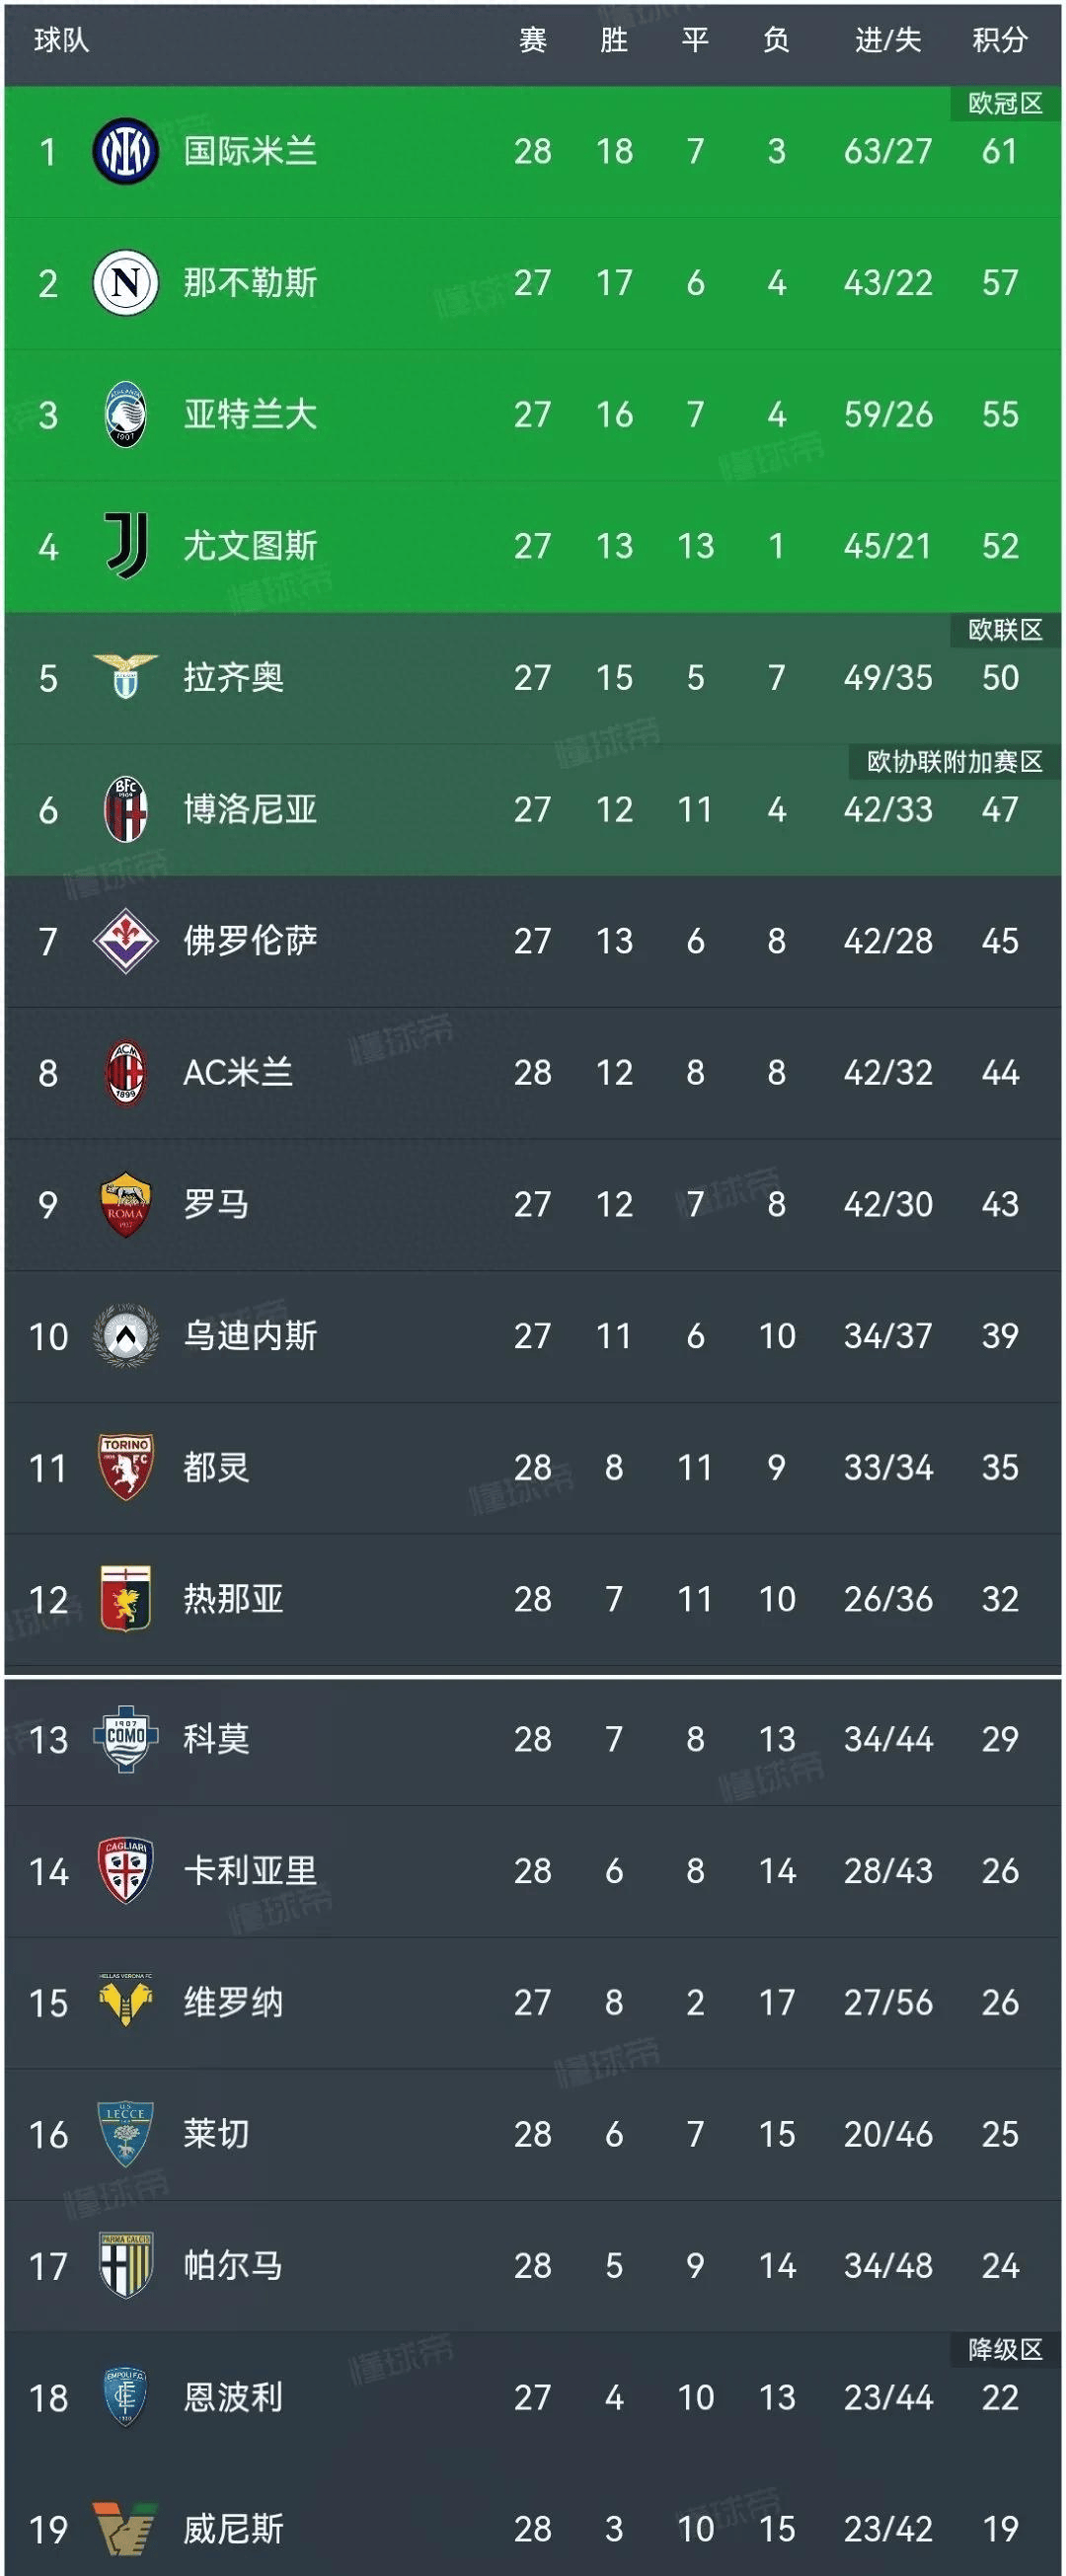The image size is (1066, 2576).
Task: Open the Lazio eagle crest
Action: [125, 677]
